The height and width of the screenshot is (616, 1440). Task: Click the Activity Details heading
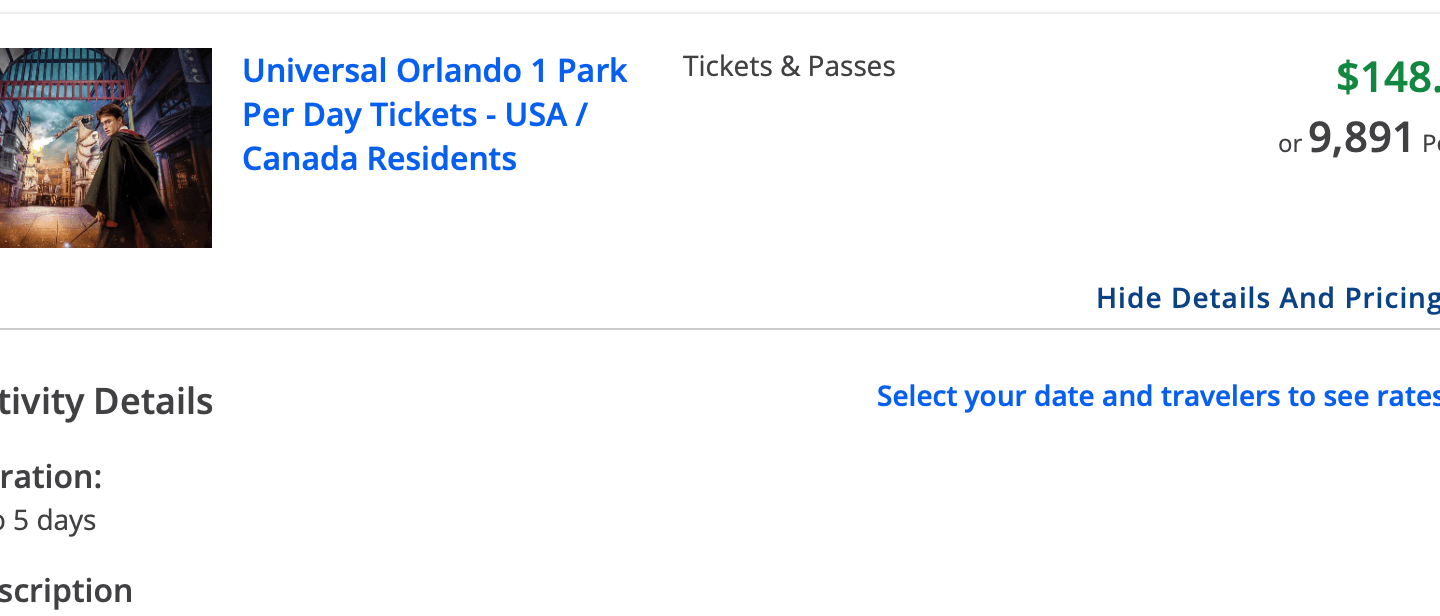point(106,401)
